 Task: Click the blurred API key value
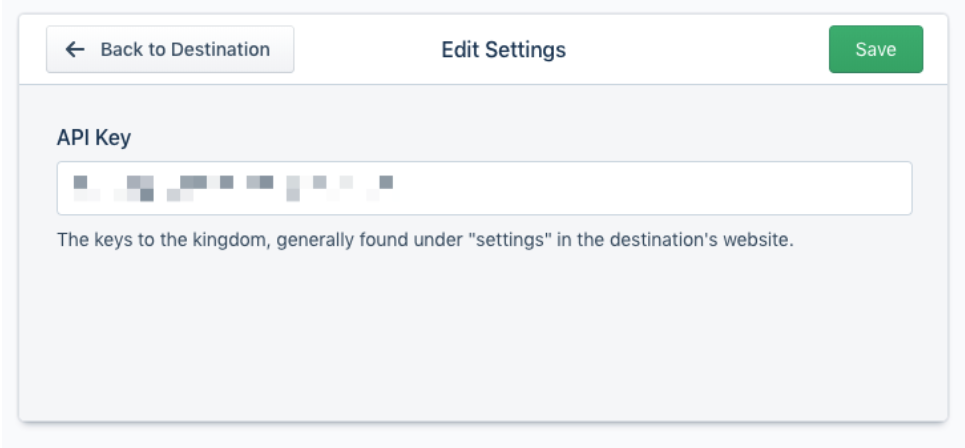click(x=232, y=188)
